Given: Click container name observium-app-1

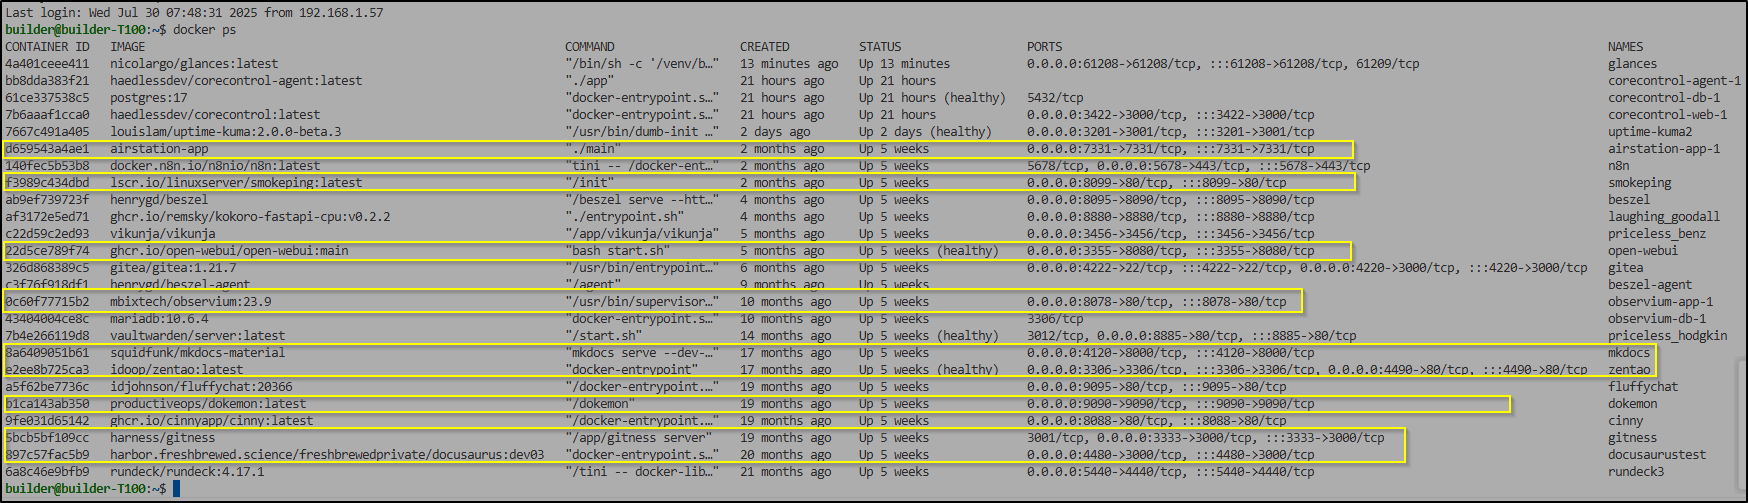Looking at the screenshot, I should click(1661, 302).
